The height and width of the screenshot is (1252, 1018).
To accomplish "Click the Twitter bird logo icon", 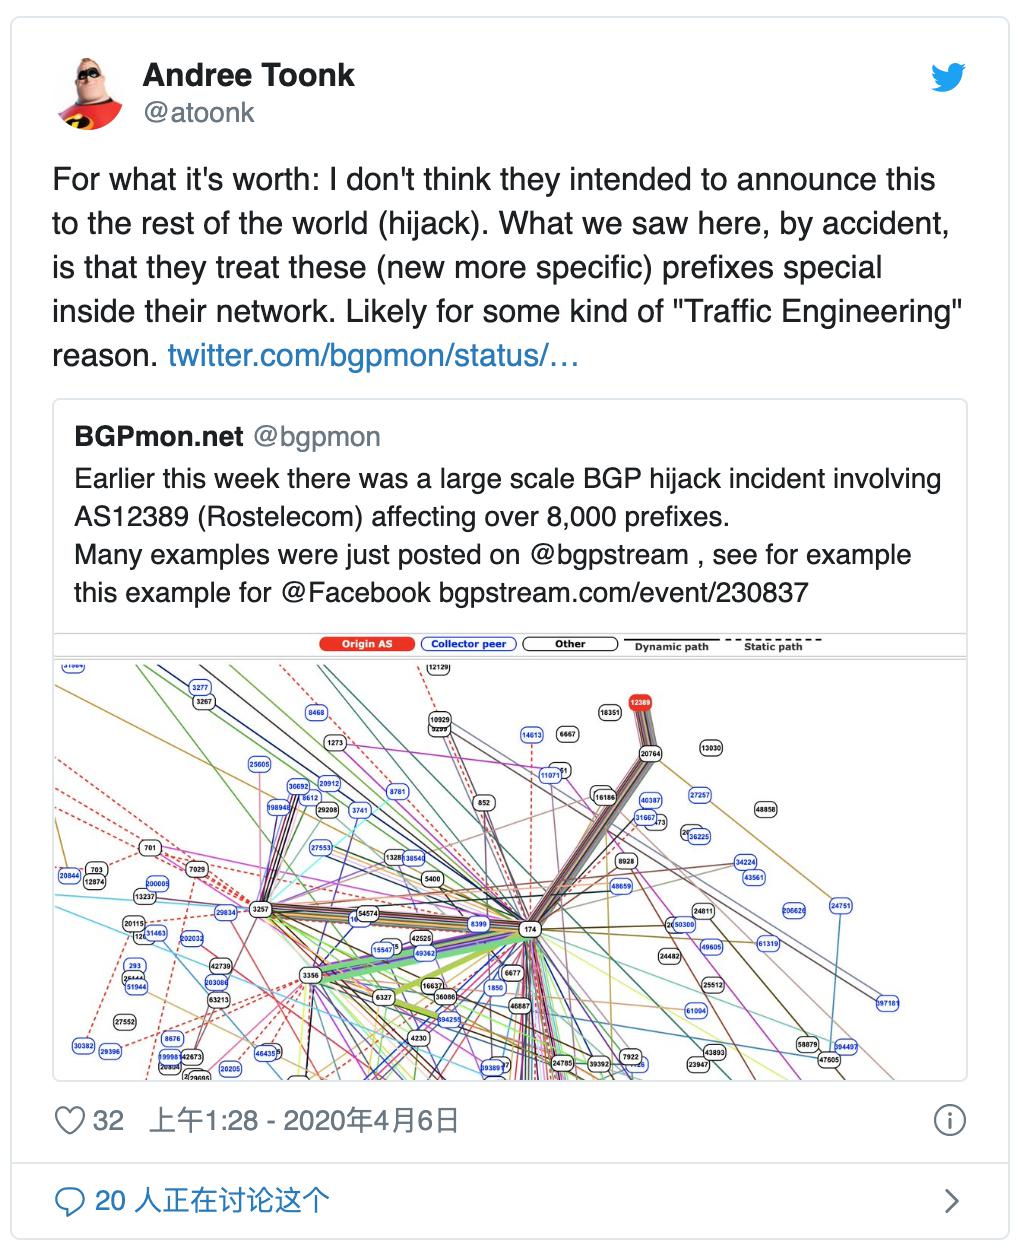I will click(948, 77).
